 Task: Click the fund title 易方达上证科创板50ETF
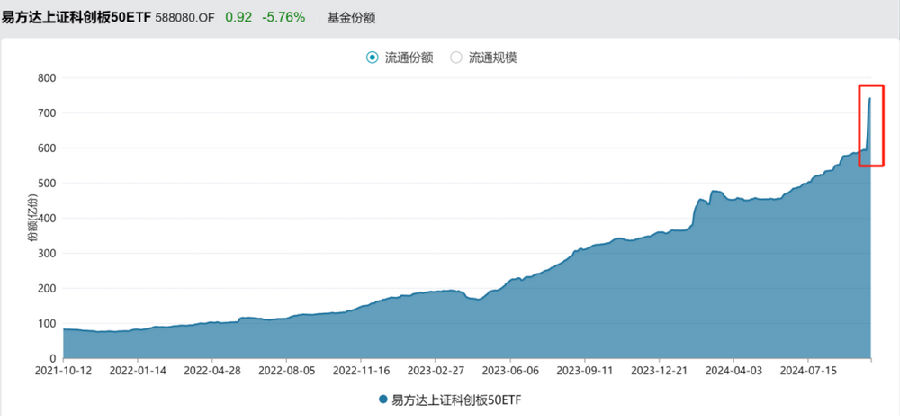click(x=76, y=18)
